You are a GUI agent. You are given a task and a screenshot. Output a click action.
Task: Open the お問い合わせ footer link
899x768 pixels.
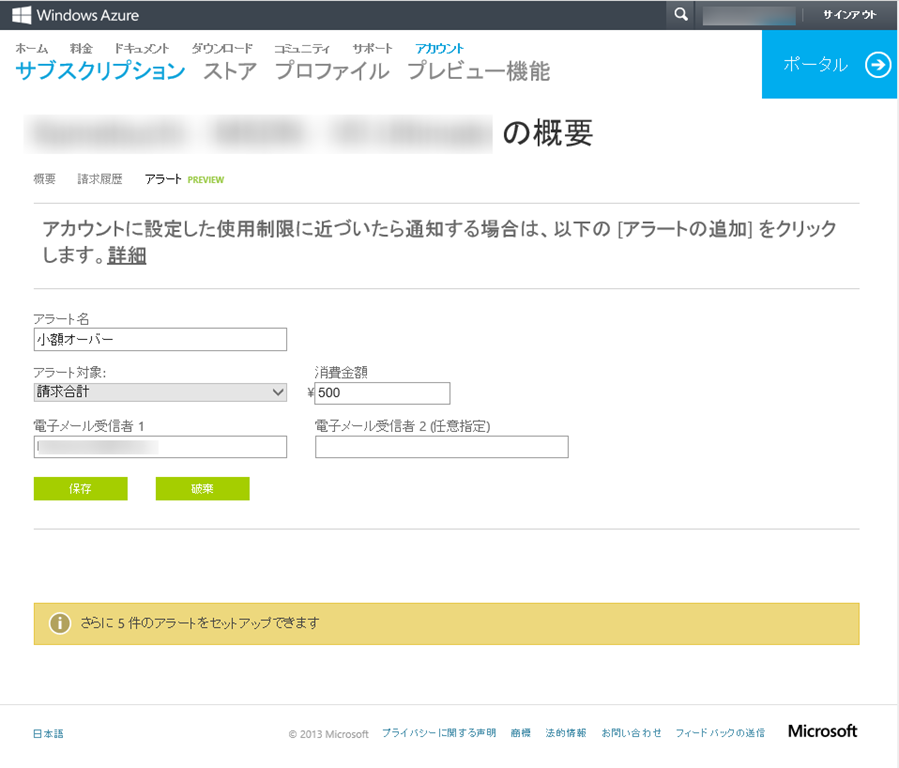(x=631, y=733)
